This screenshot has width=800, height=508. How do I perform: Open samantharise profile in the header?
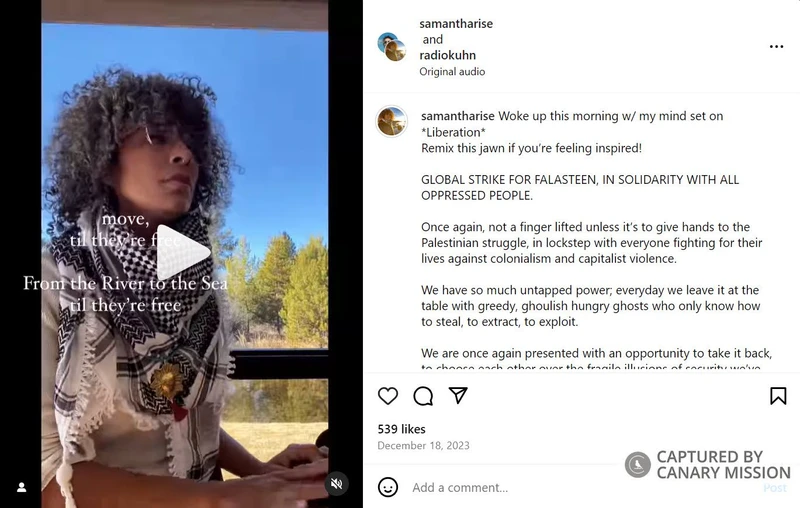point(456,23)
